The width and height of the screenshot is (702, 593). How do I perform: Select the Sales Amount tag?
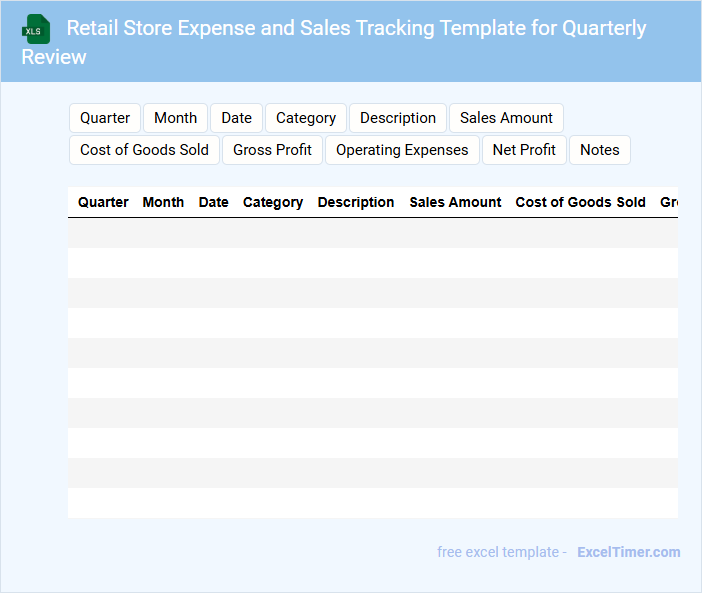(x=506, y=118)
